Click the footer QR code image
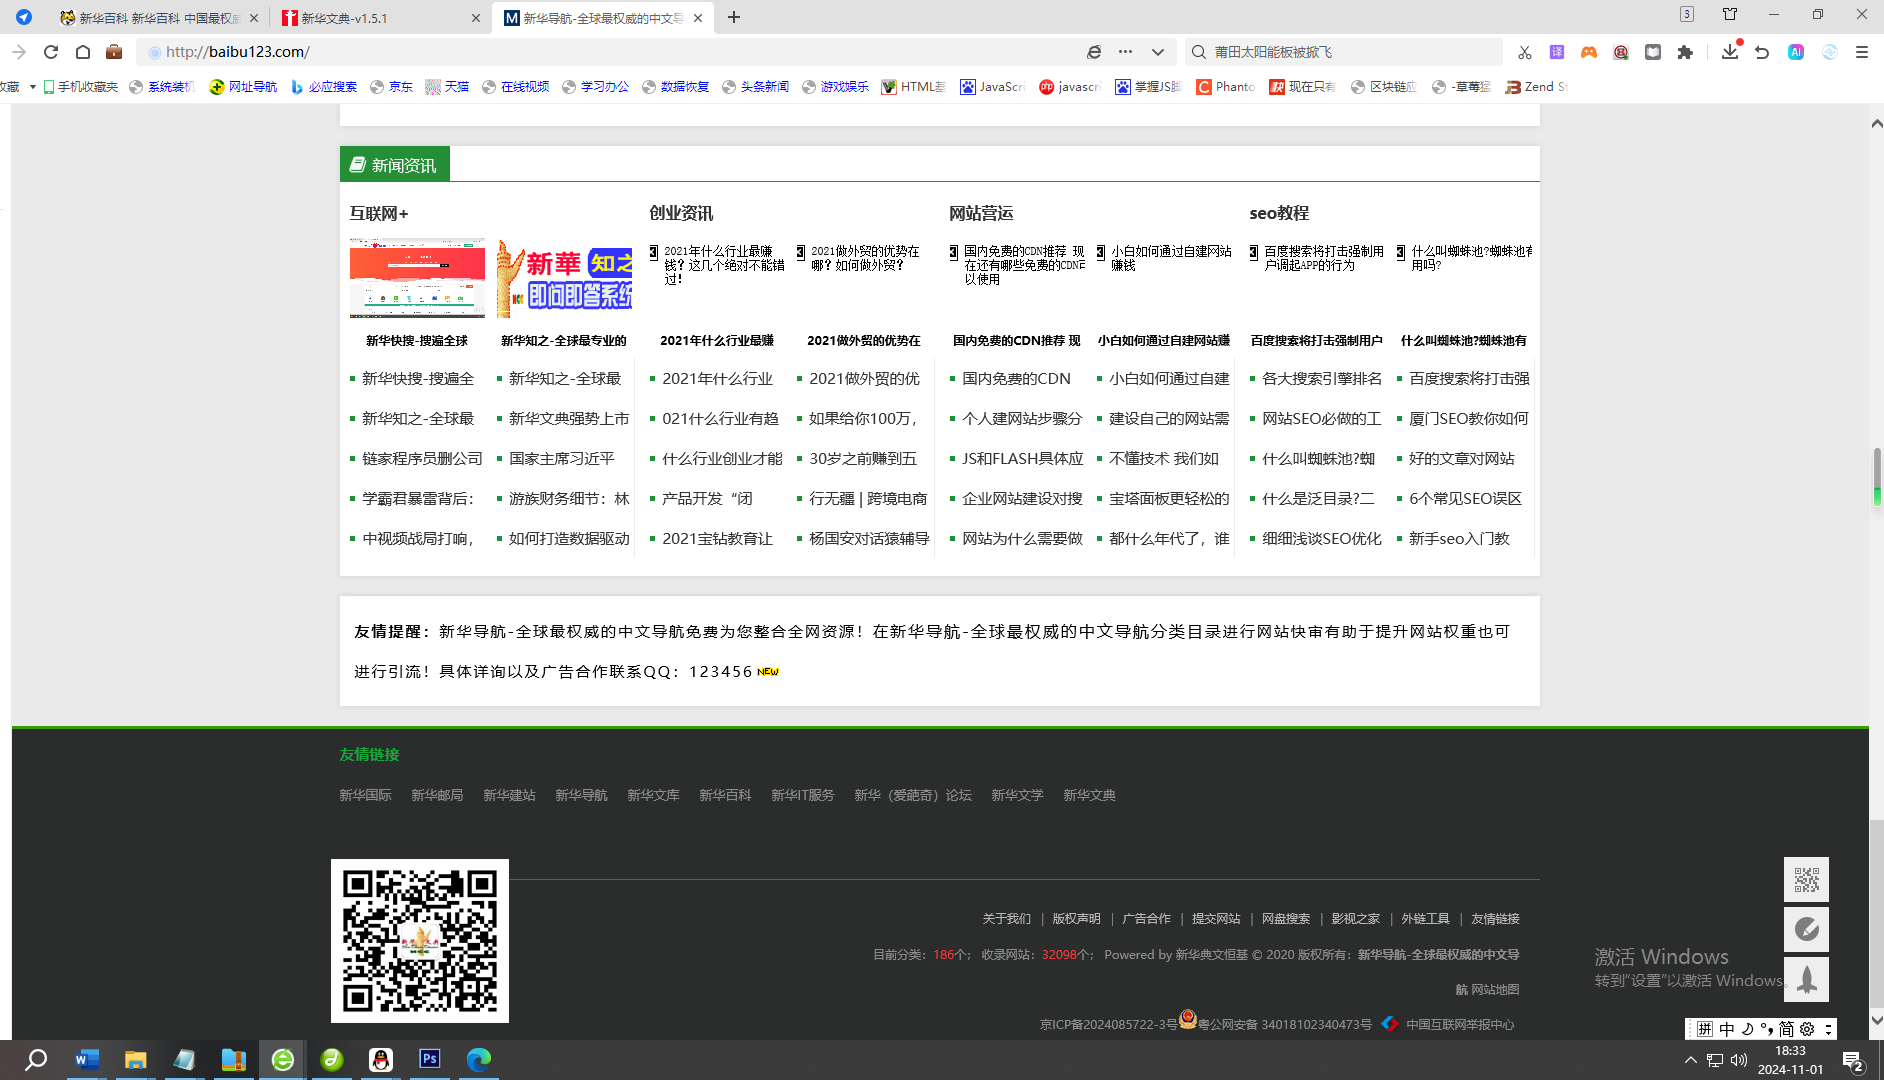Image resolution: width=1884 pixels, height=1080 pixels. point(420,941)
